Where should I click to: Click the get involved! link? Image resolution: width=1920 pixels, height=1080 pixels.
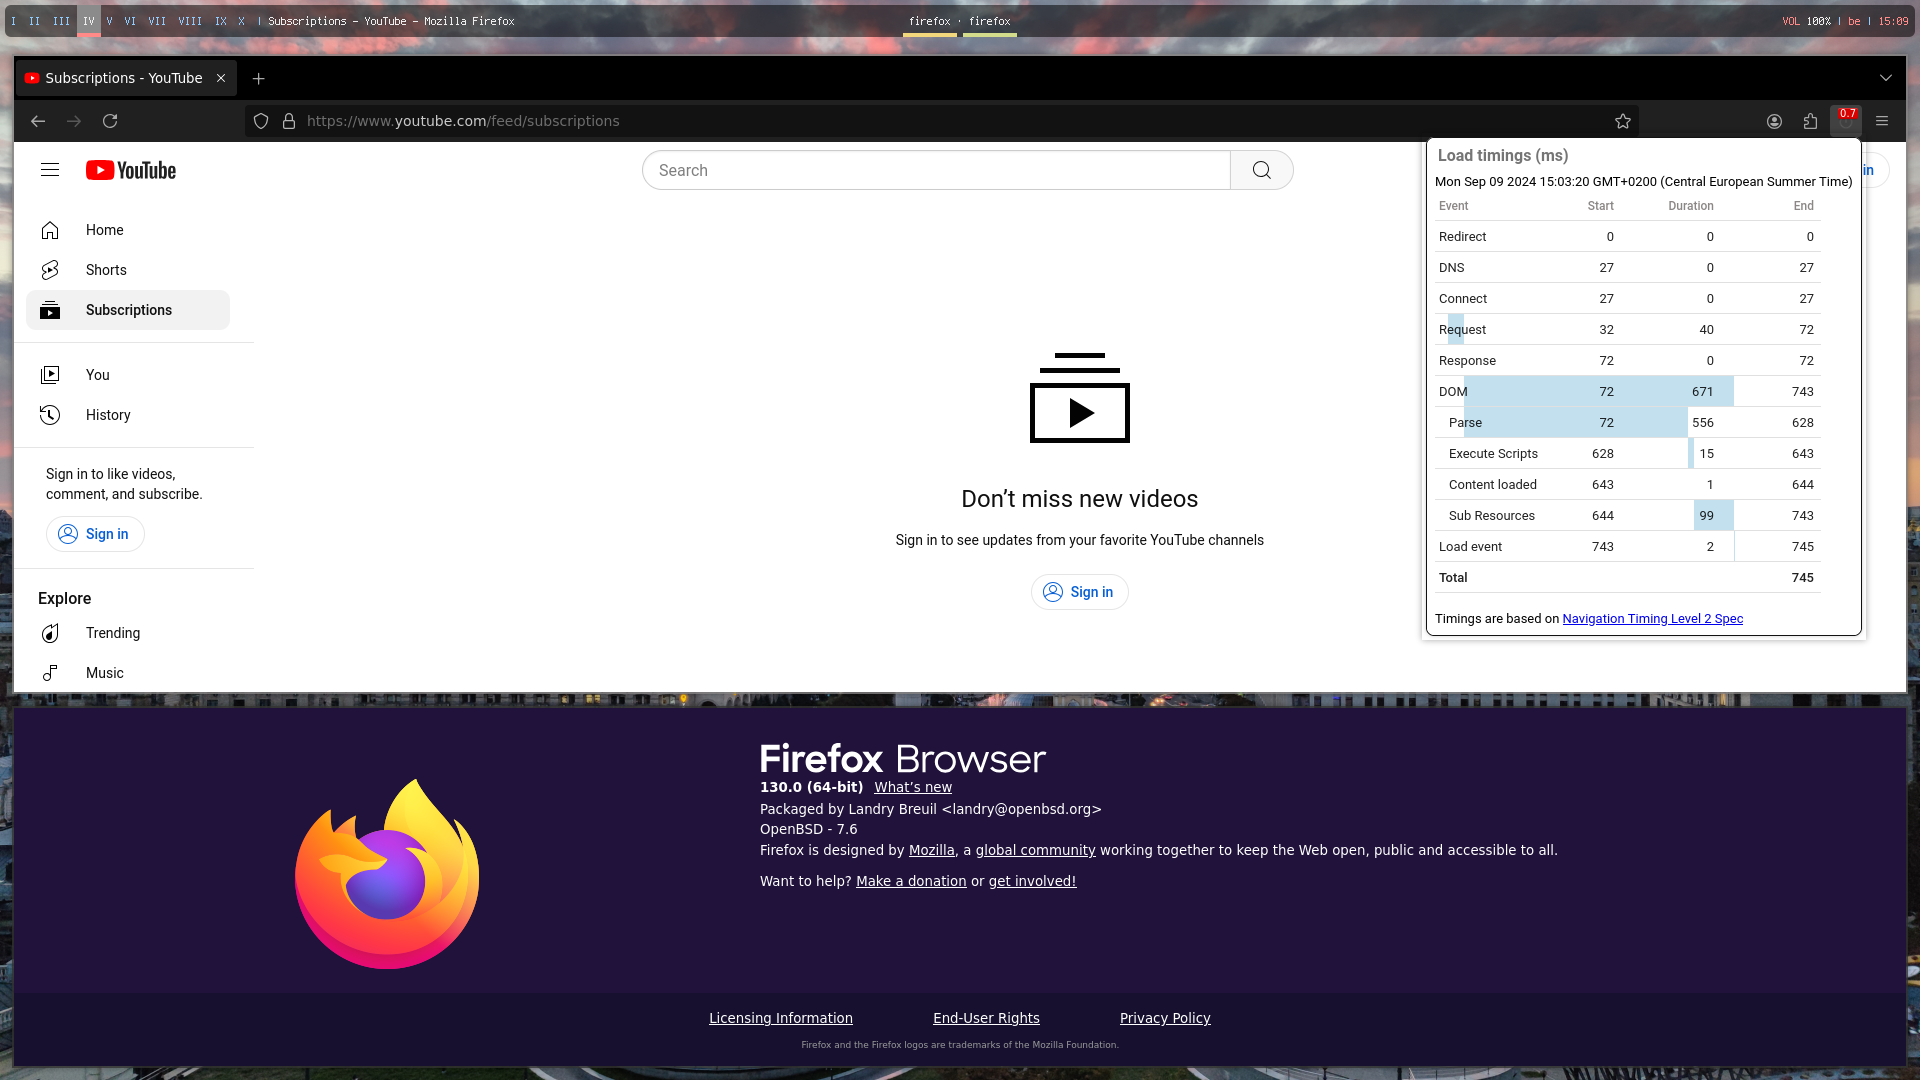(1032, 881)
